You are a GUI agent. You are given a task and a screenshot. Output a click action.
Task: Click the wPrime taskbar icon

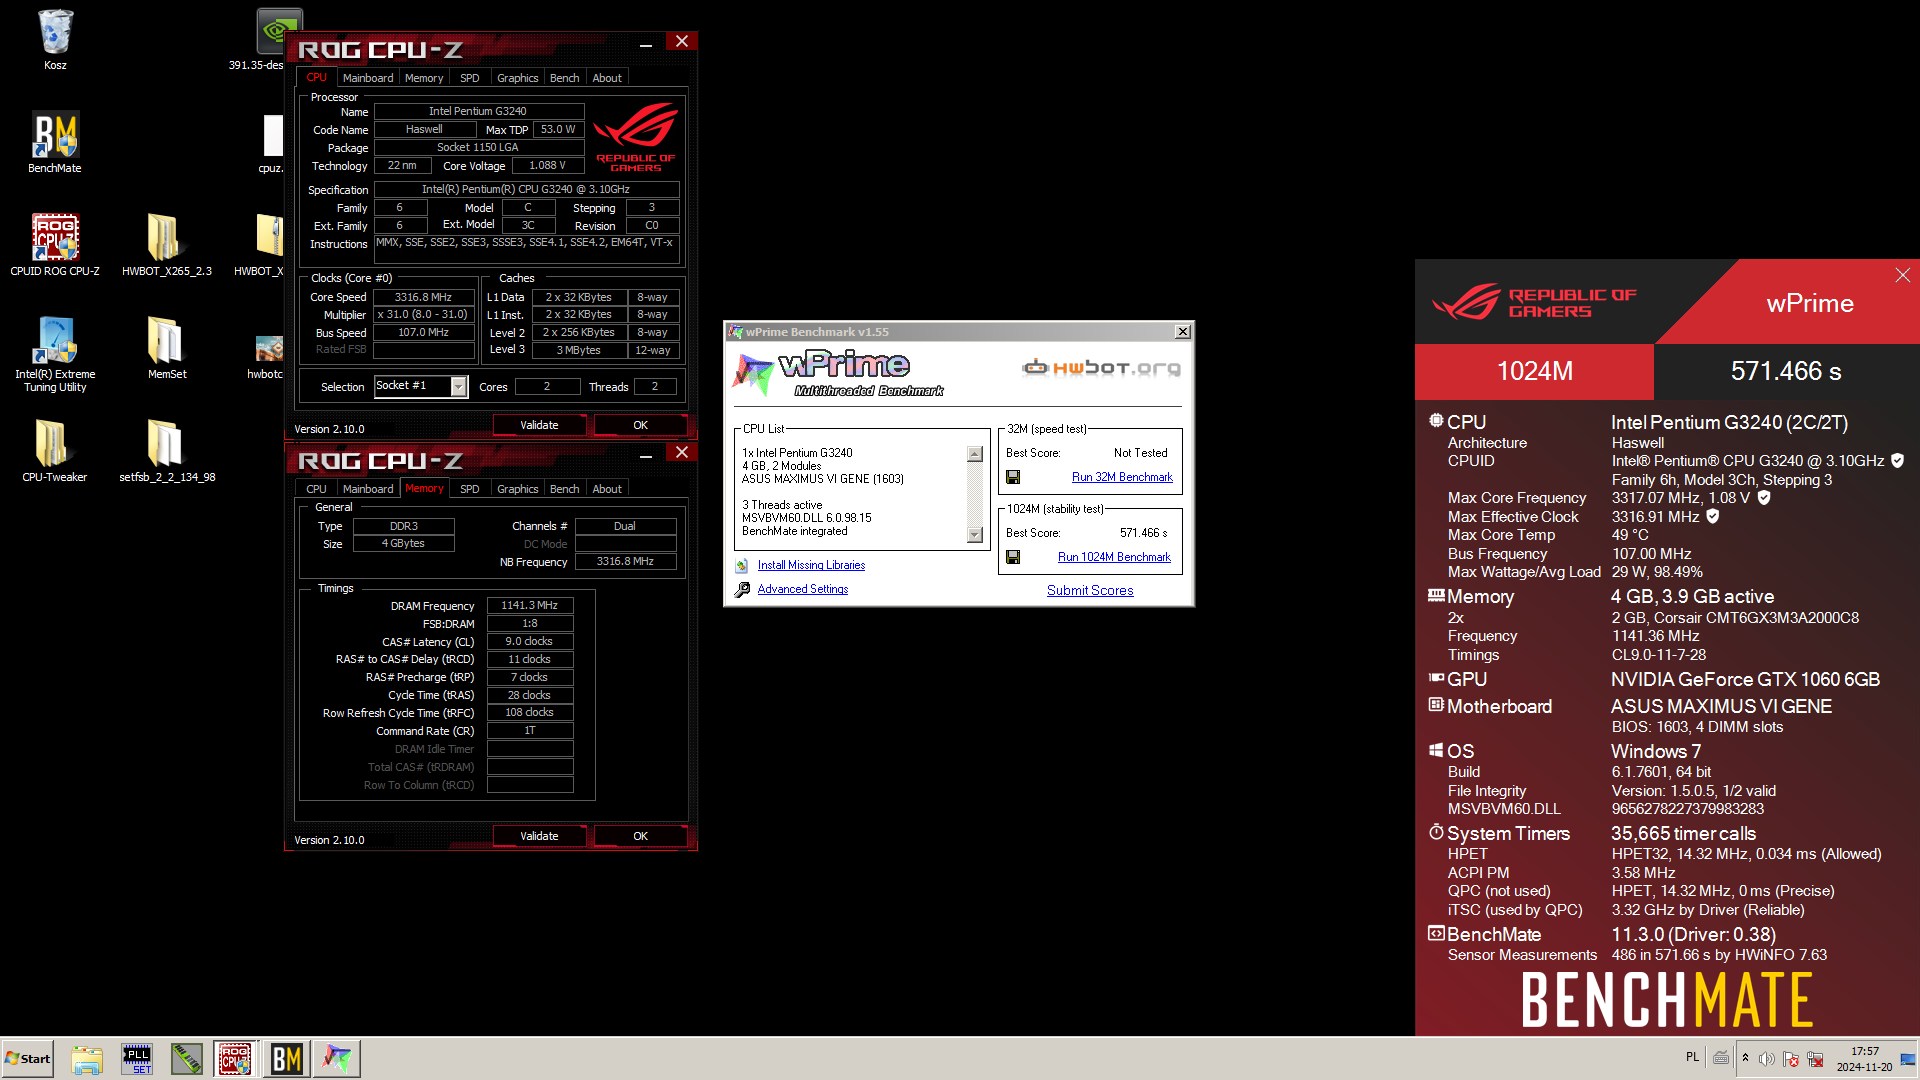point(337,1058)
